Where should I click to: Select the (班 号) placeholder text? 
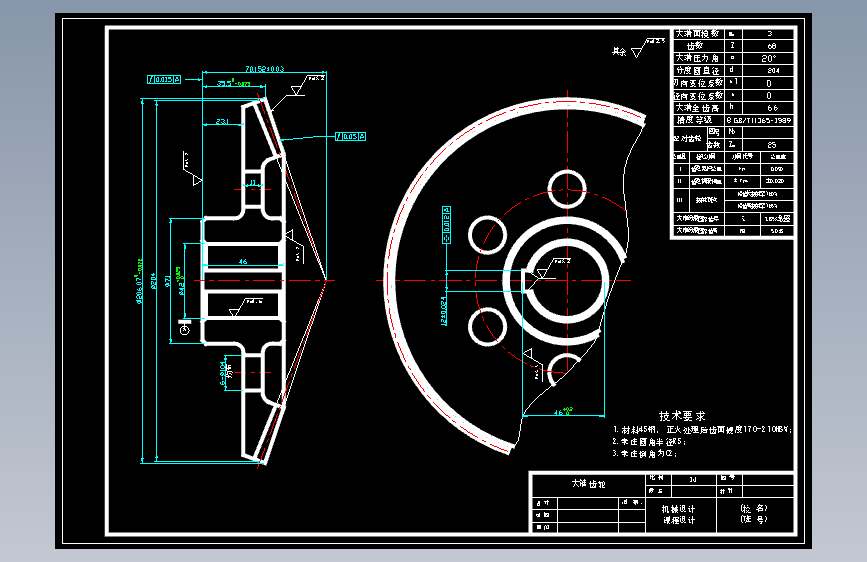(754, 519)
